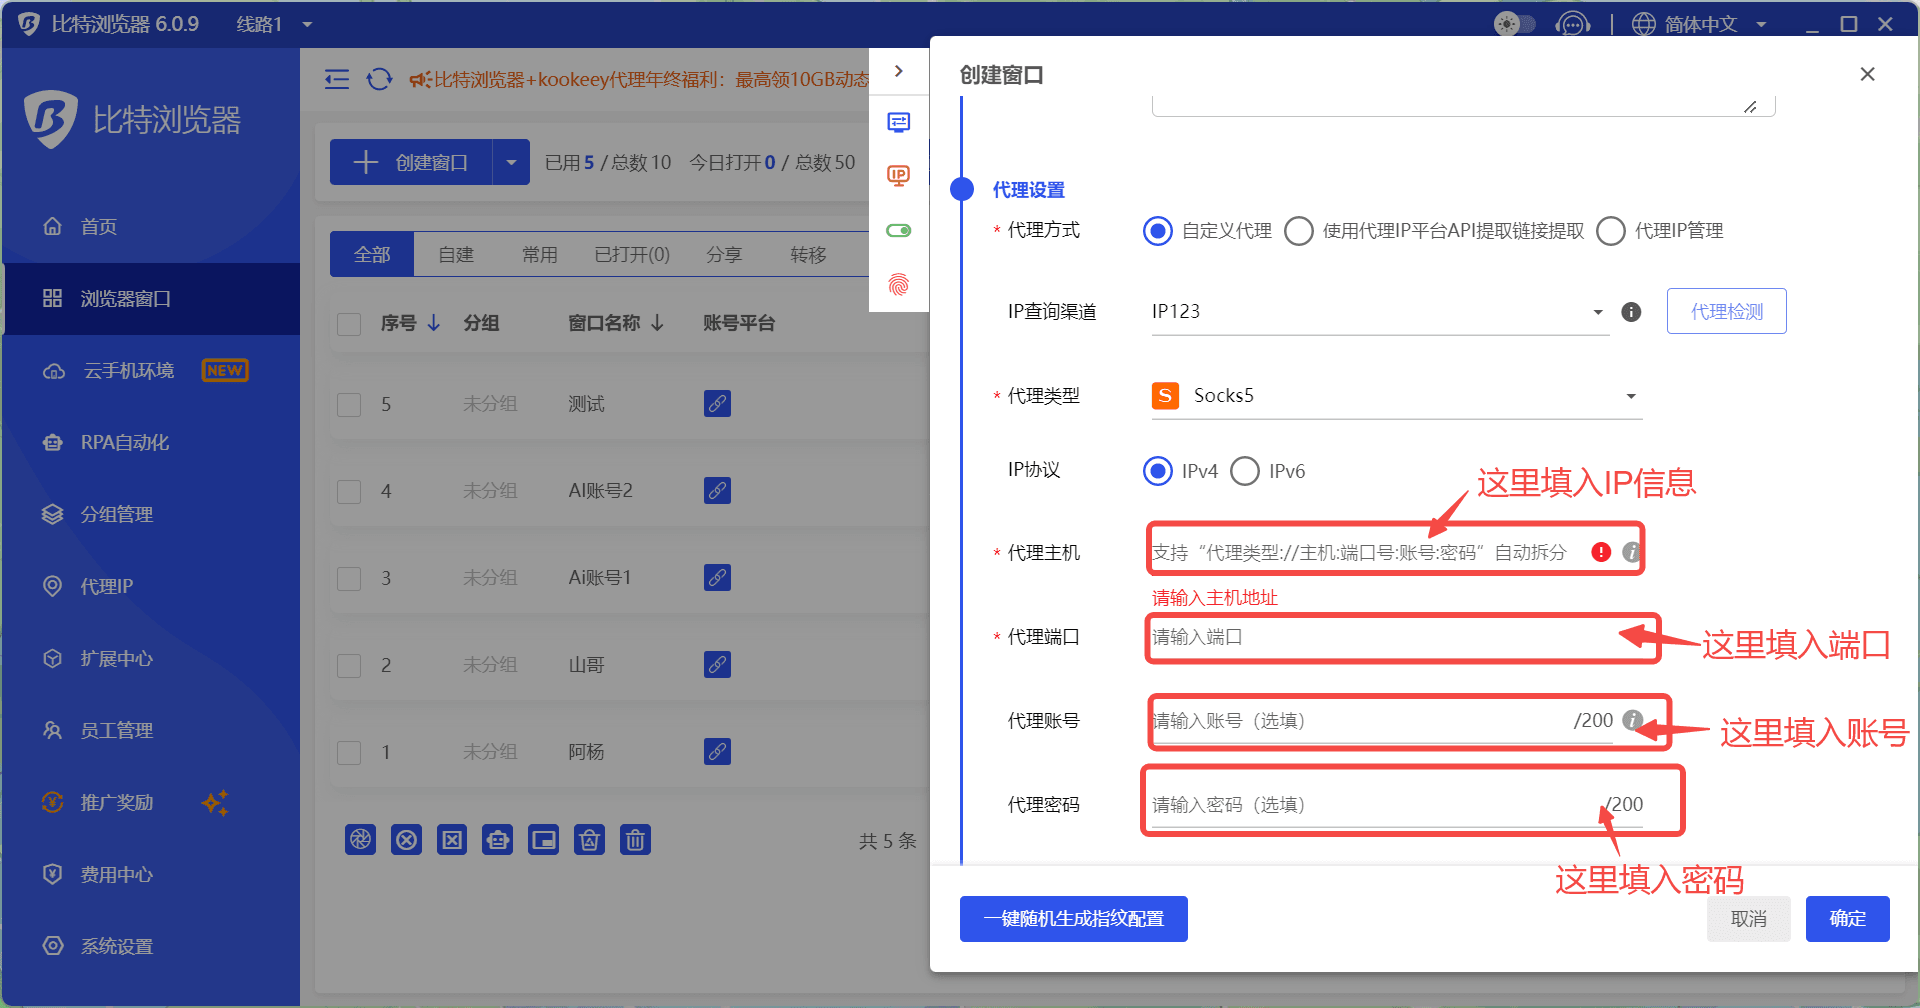Click the circled X icon in bottom toolbar
Image resolution: width=1920 pixels, height=1008 pixels.
[406, 840]
